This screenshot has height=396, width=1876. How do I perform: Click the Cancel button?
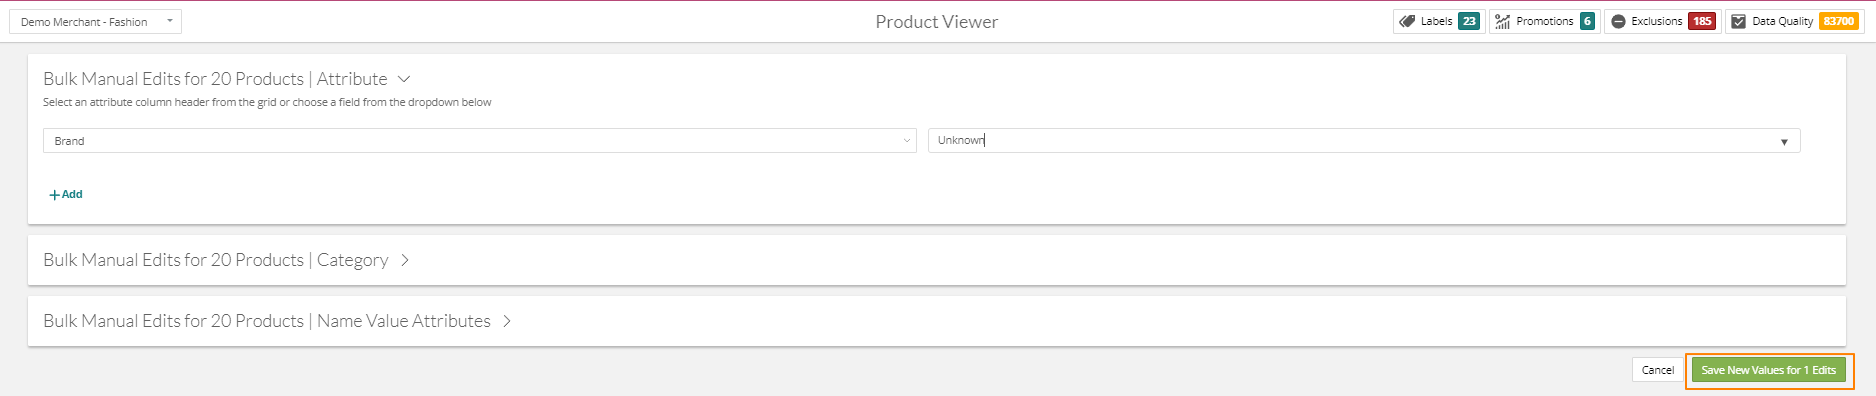1657,370
